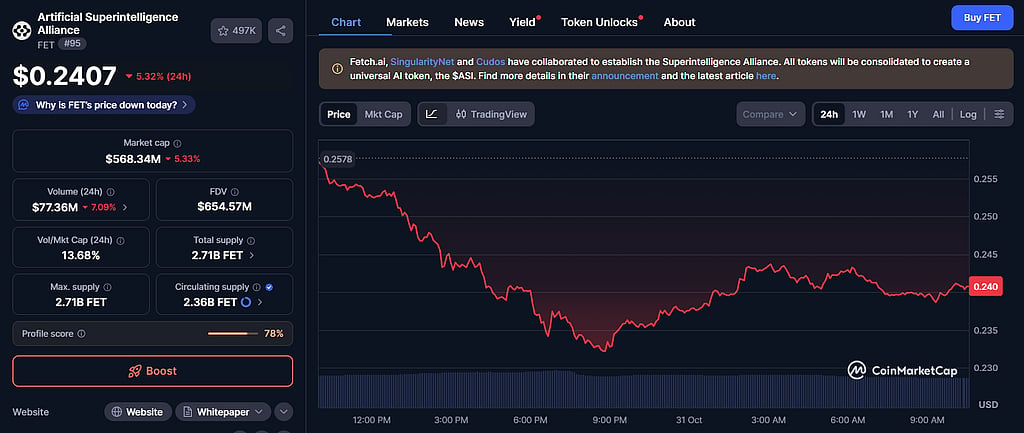Click the 0.2578 opening price label
This screenshot has width=1024, height=433.
tap(337, 159)
